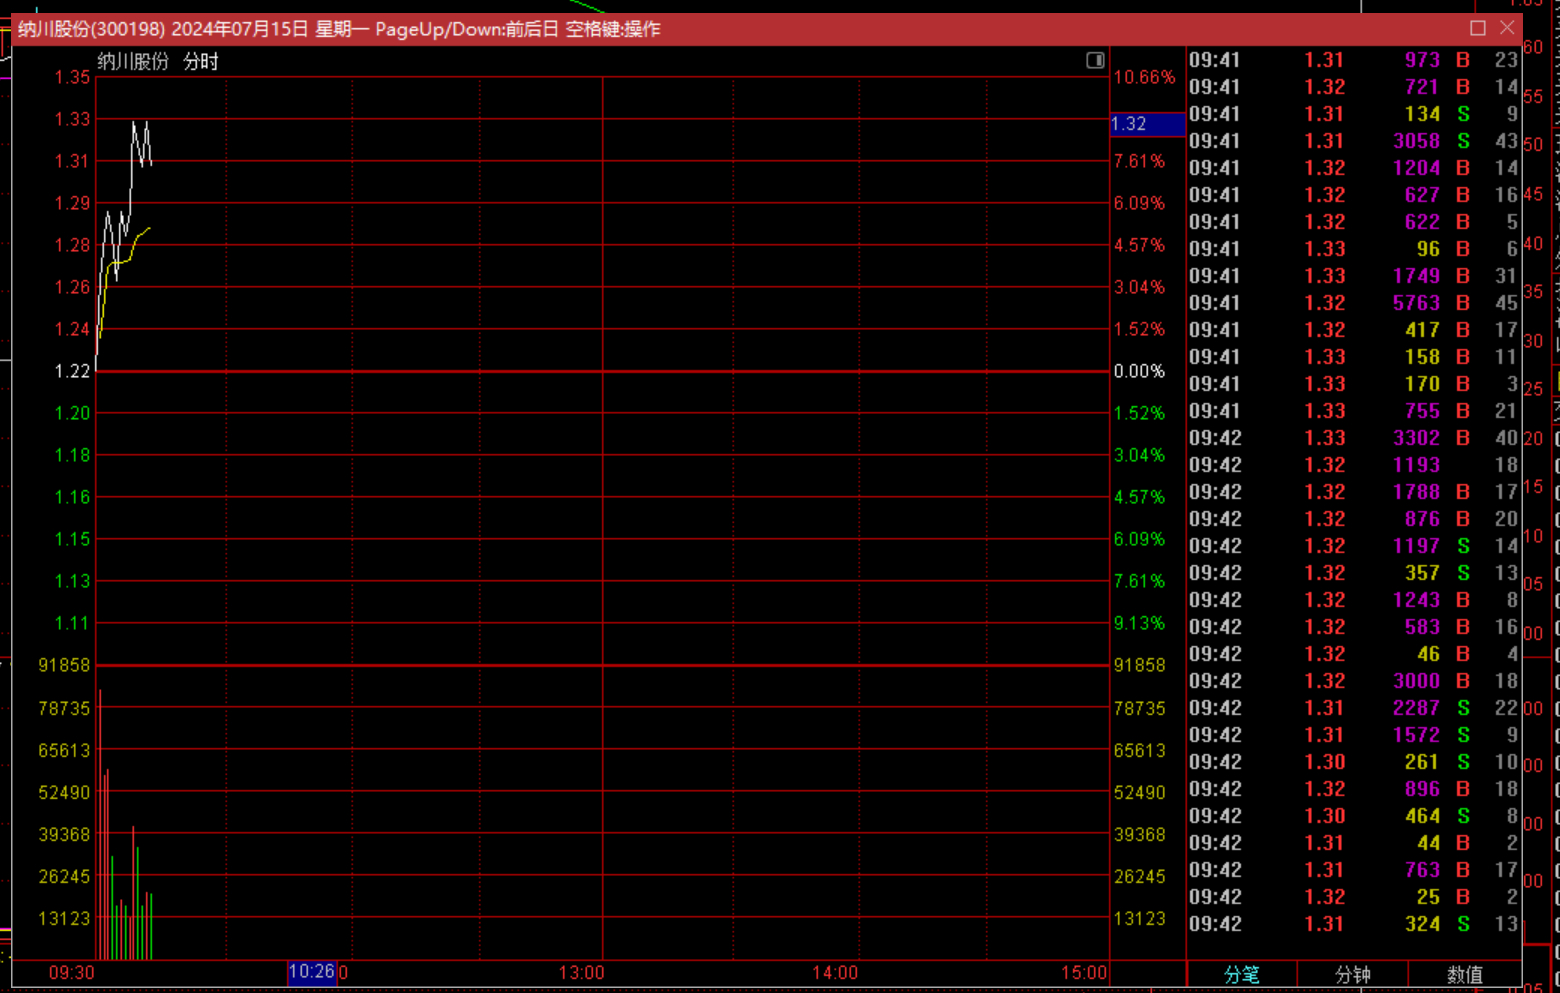Click the window title bar text
This screenshot has width=1560, height=993.
click(x=340, y=29)
